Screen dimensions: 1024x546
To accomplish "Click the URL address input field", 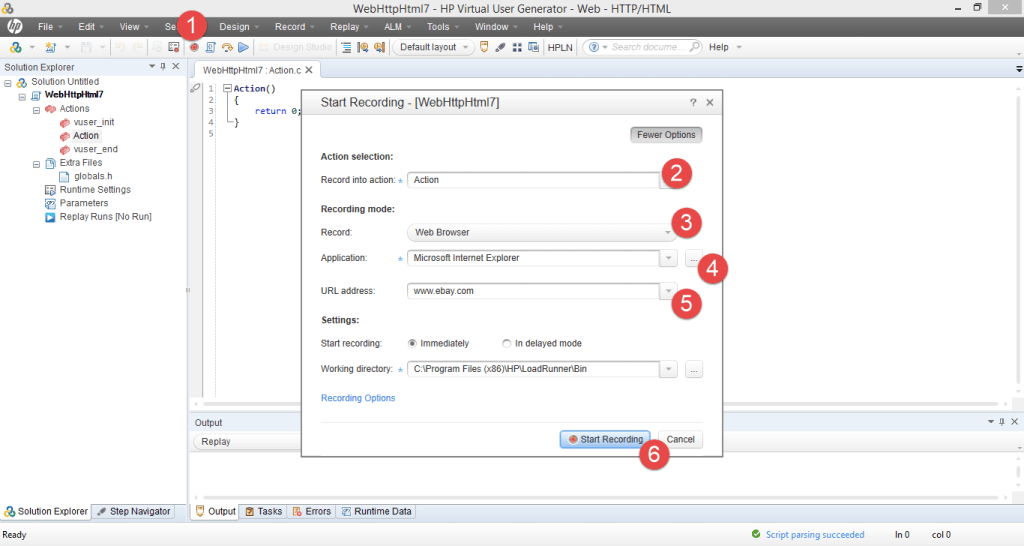I will point(533,291).
